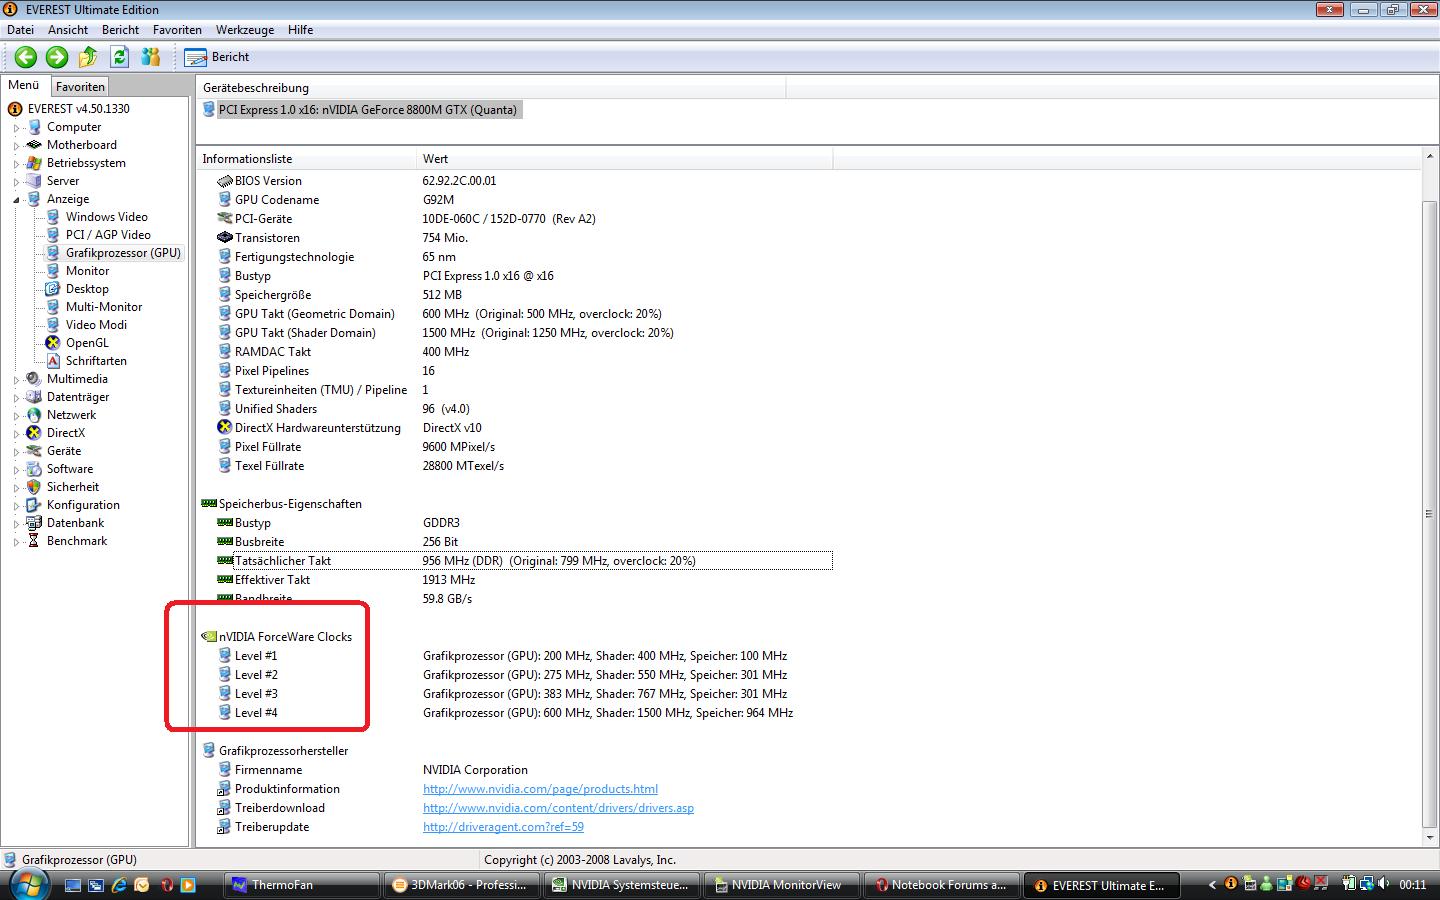Click the Refresh toolbar icon
The width and height of the screenshot is (1440, 900).
pos(120,57)
